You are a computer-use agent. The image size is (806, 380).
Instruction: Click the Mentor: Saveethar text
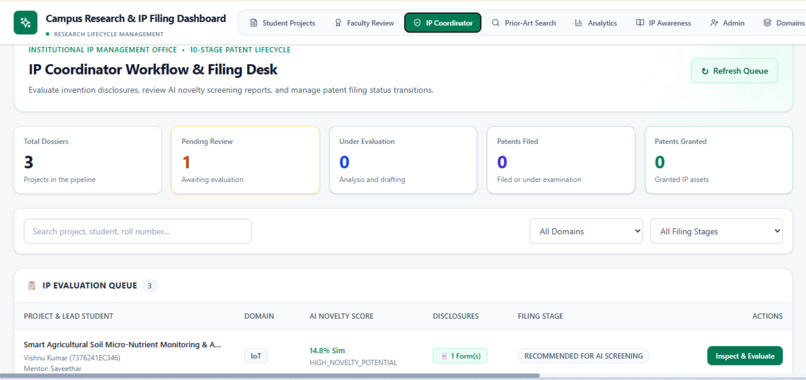52,369
